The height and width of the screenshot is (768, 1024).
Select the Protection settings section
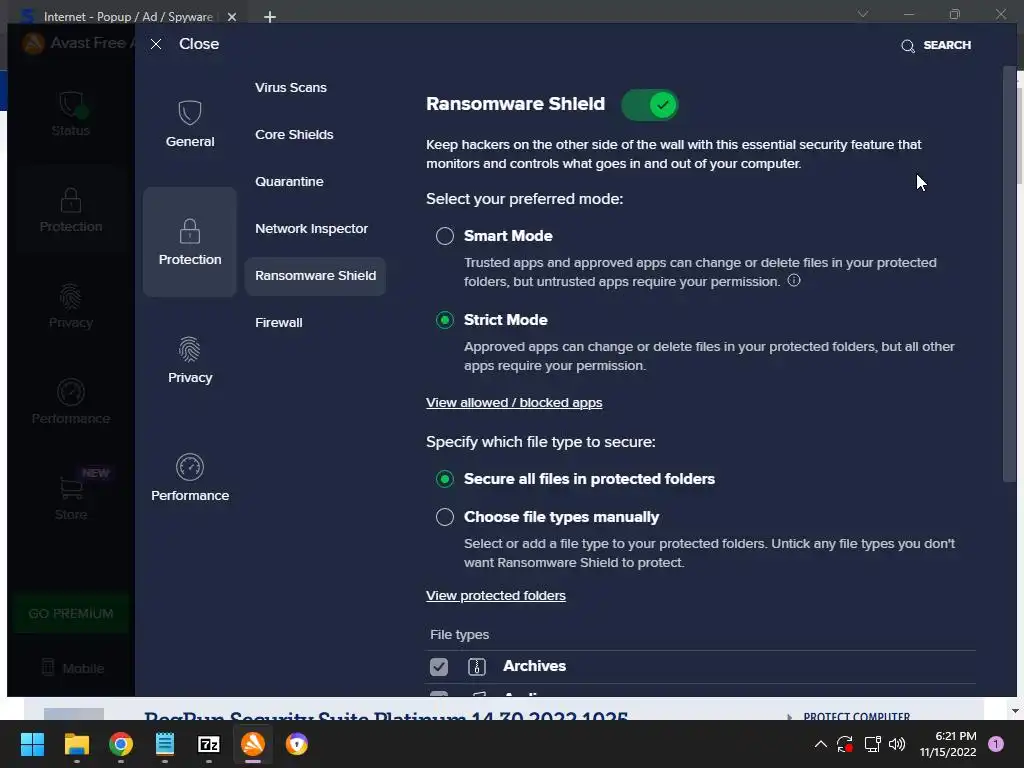(x=190, y=242)
